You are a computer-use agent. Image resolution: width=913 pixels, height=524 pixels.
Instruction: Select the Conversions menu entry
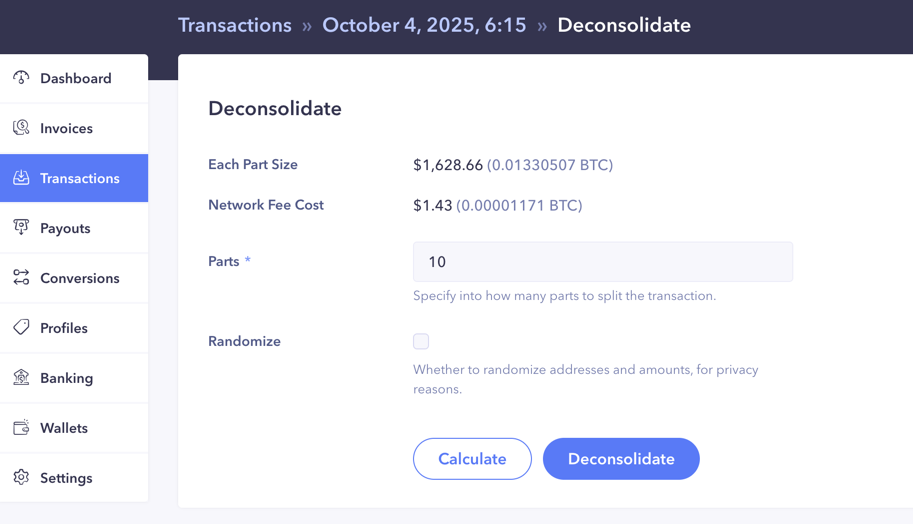pyautogui.click(x=79, y=278)
